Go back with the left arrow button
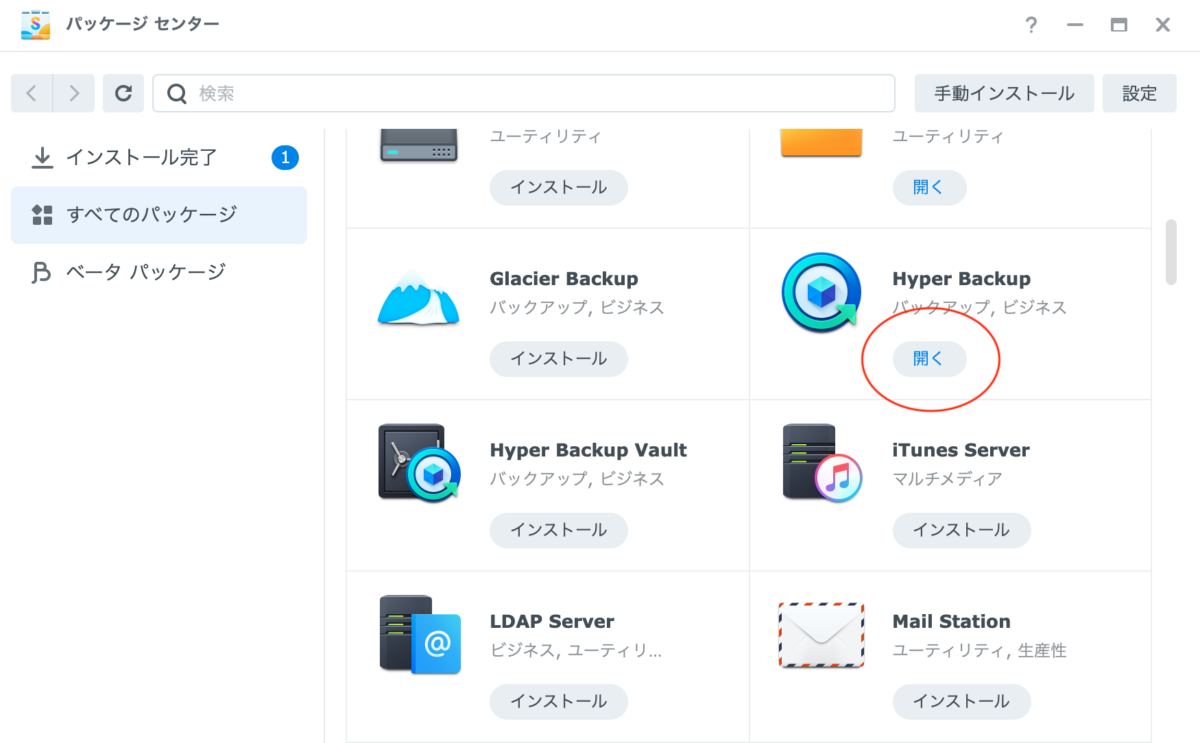Screen dimensions: 1200x743 (32, 93)
